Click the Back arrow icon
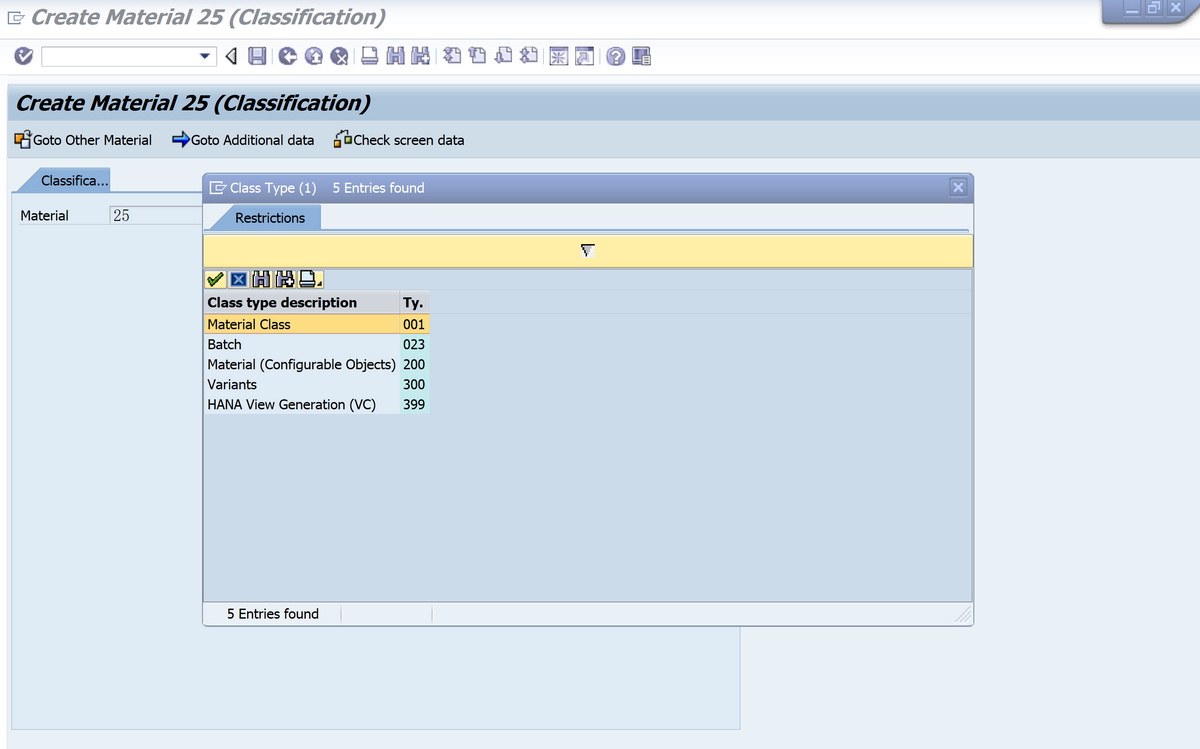Viewport: 1200px width, 749px height. pyautogui.click(x=231, y=56)
